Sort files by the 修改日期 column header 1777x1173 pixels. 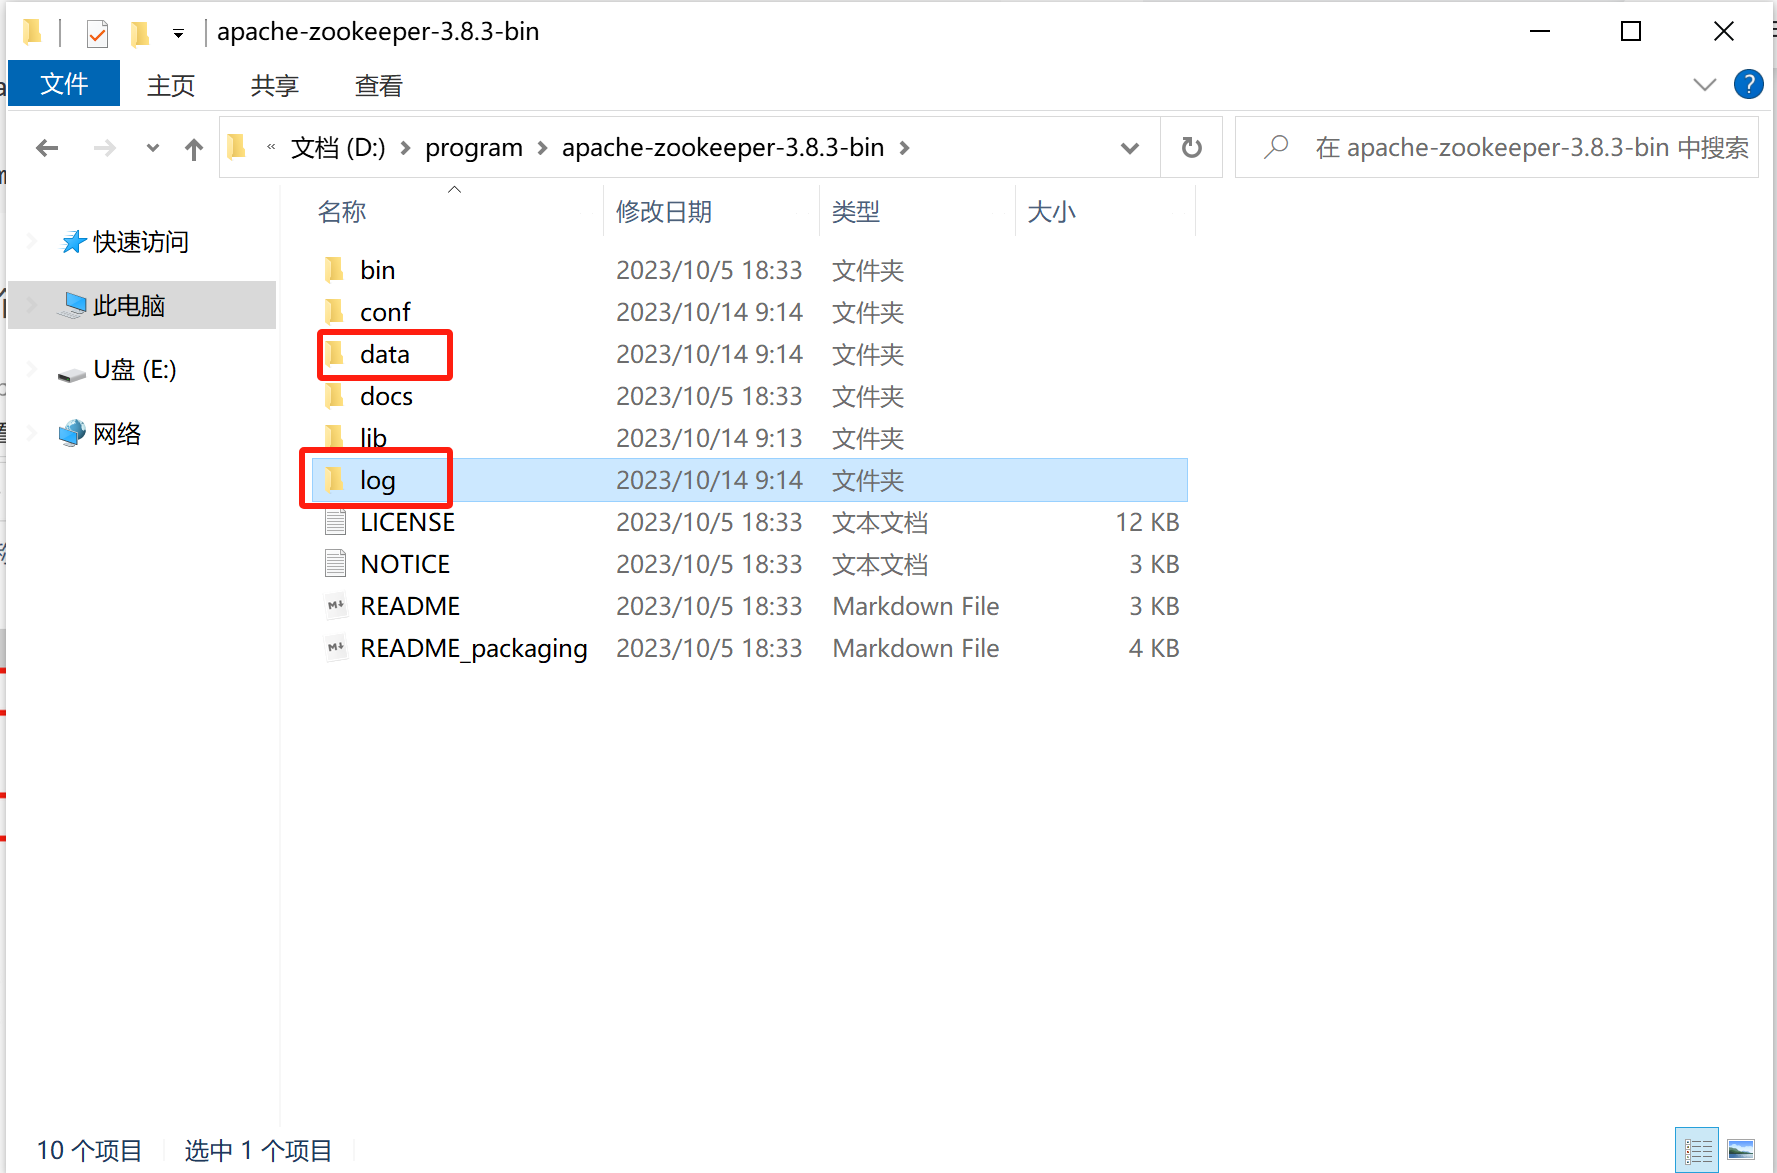tap(664, 211)
